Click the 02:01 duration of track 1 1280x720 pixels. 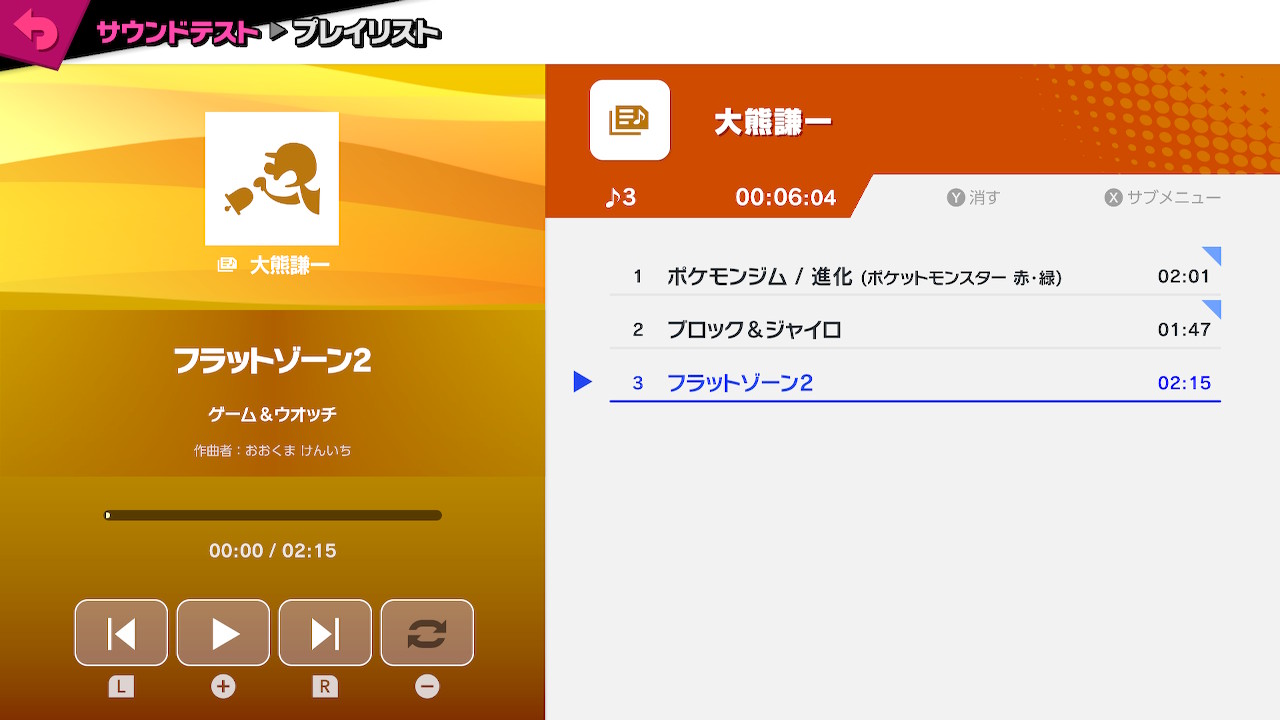point(1184,277)
